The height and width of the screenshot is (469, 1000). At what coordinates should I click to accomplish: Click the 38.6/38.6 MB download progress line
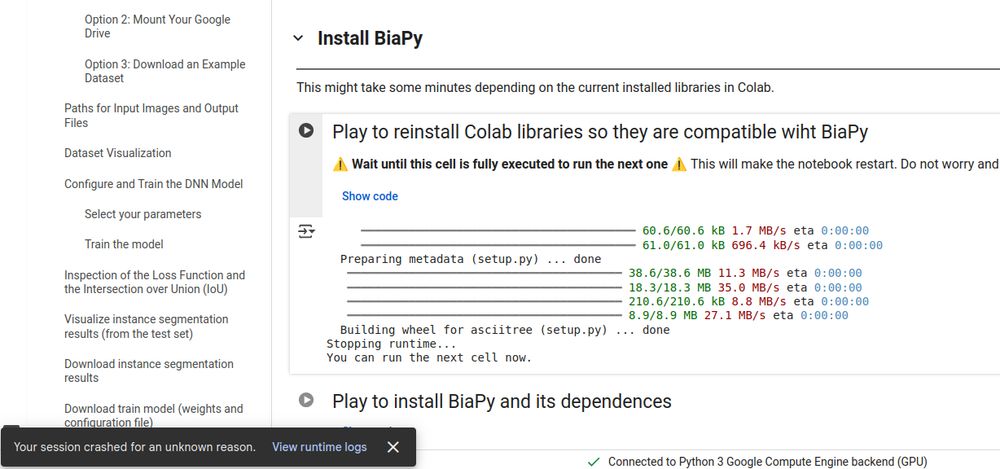coord(604,273)
